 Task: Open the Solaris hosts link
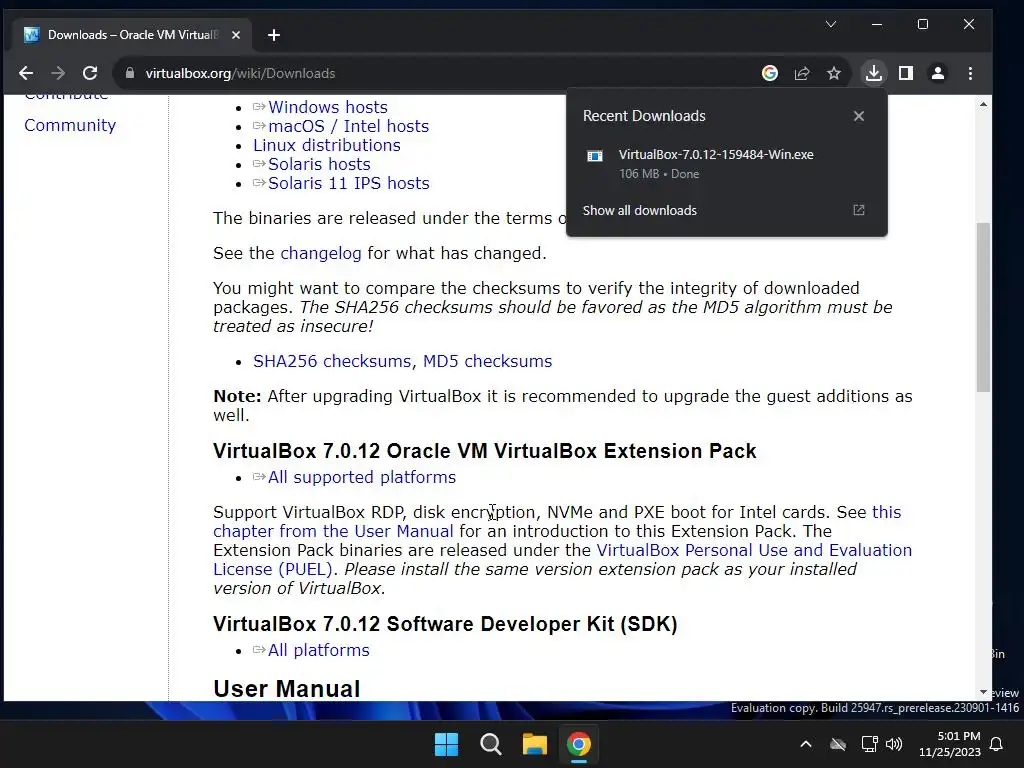(319, 164)
